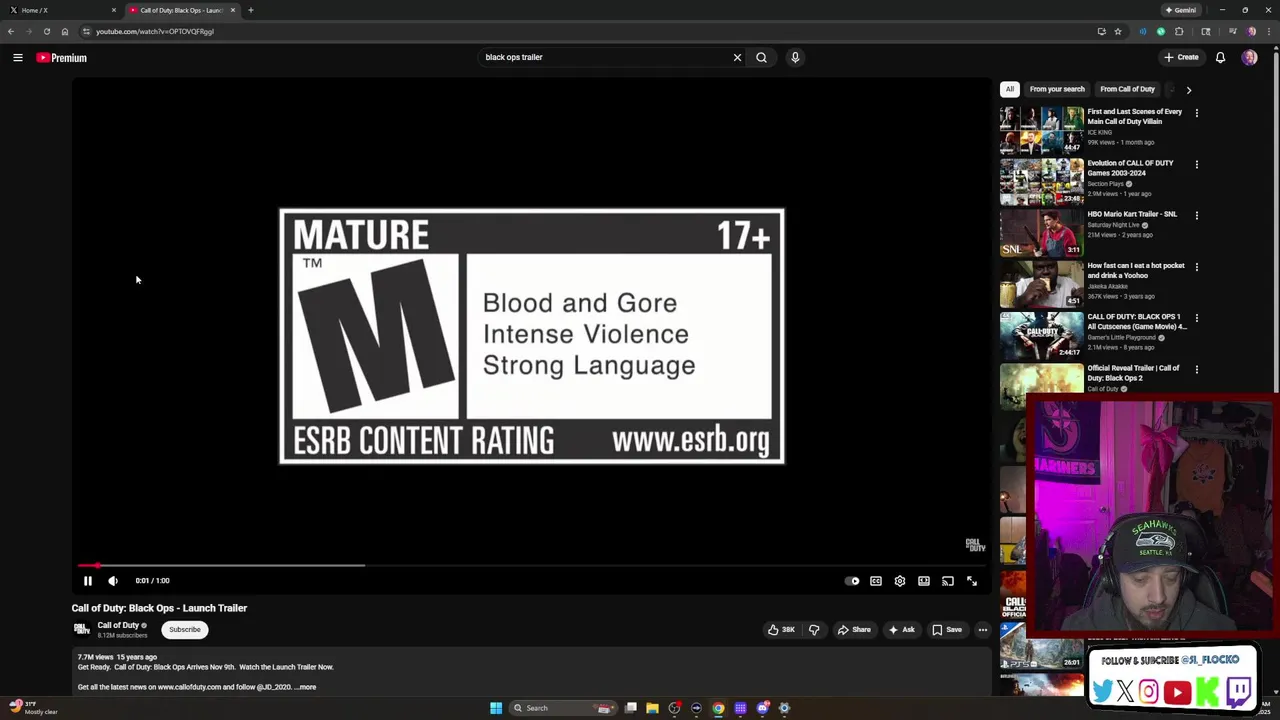This screenshot has width=1280, height=720.
Task: Open the Create menu button
Action: pyautogui.click(x=1181, y=57)
